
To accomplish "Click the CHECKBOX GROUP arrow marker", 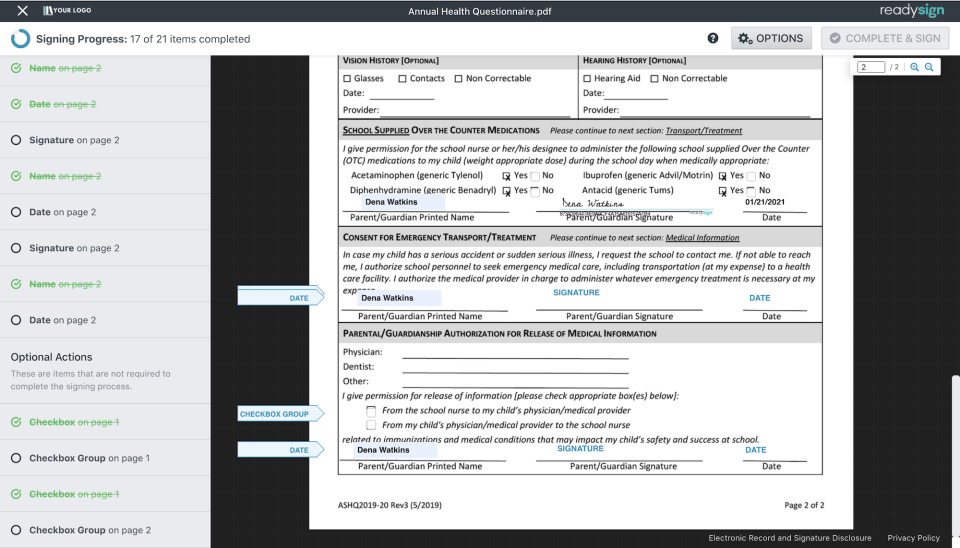I will (x=280, y=414).
